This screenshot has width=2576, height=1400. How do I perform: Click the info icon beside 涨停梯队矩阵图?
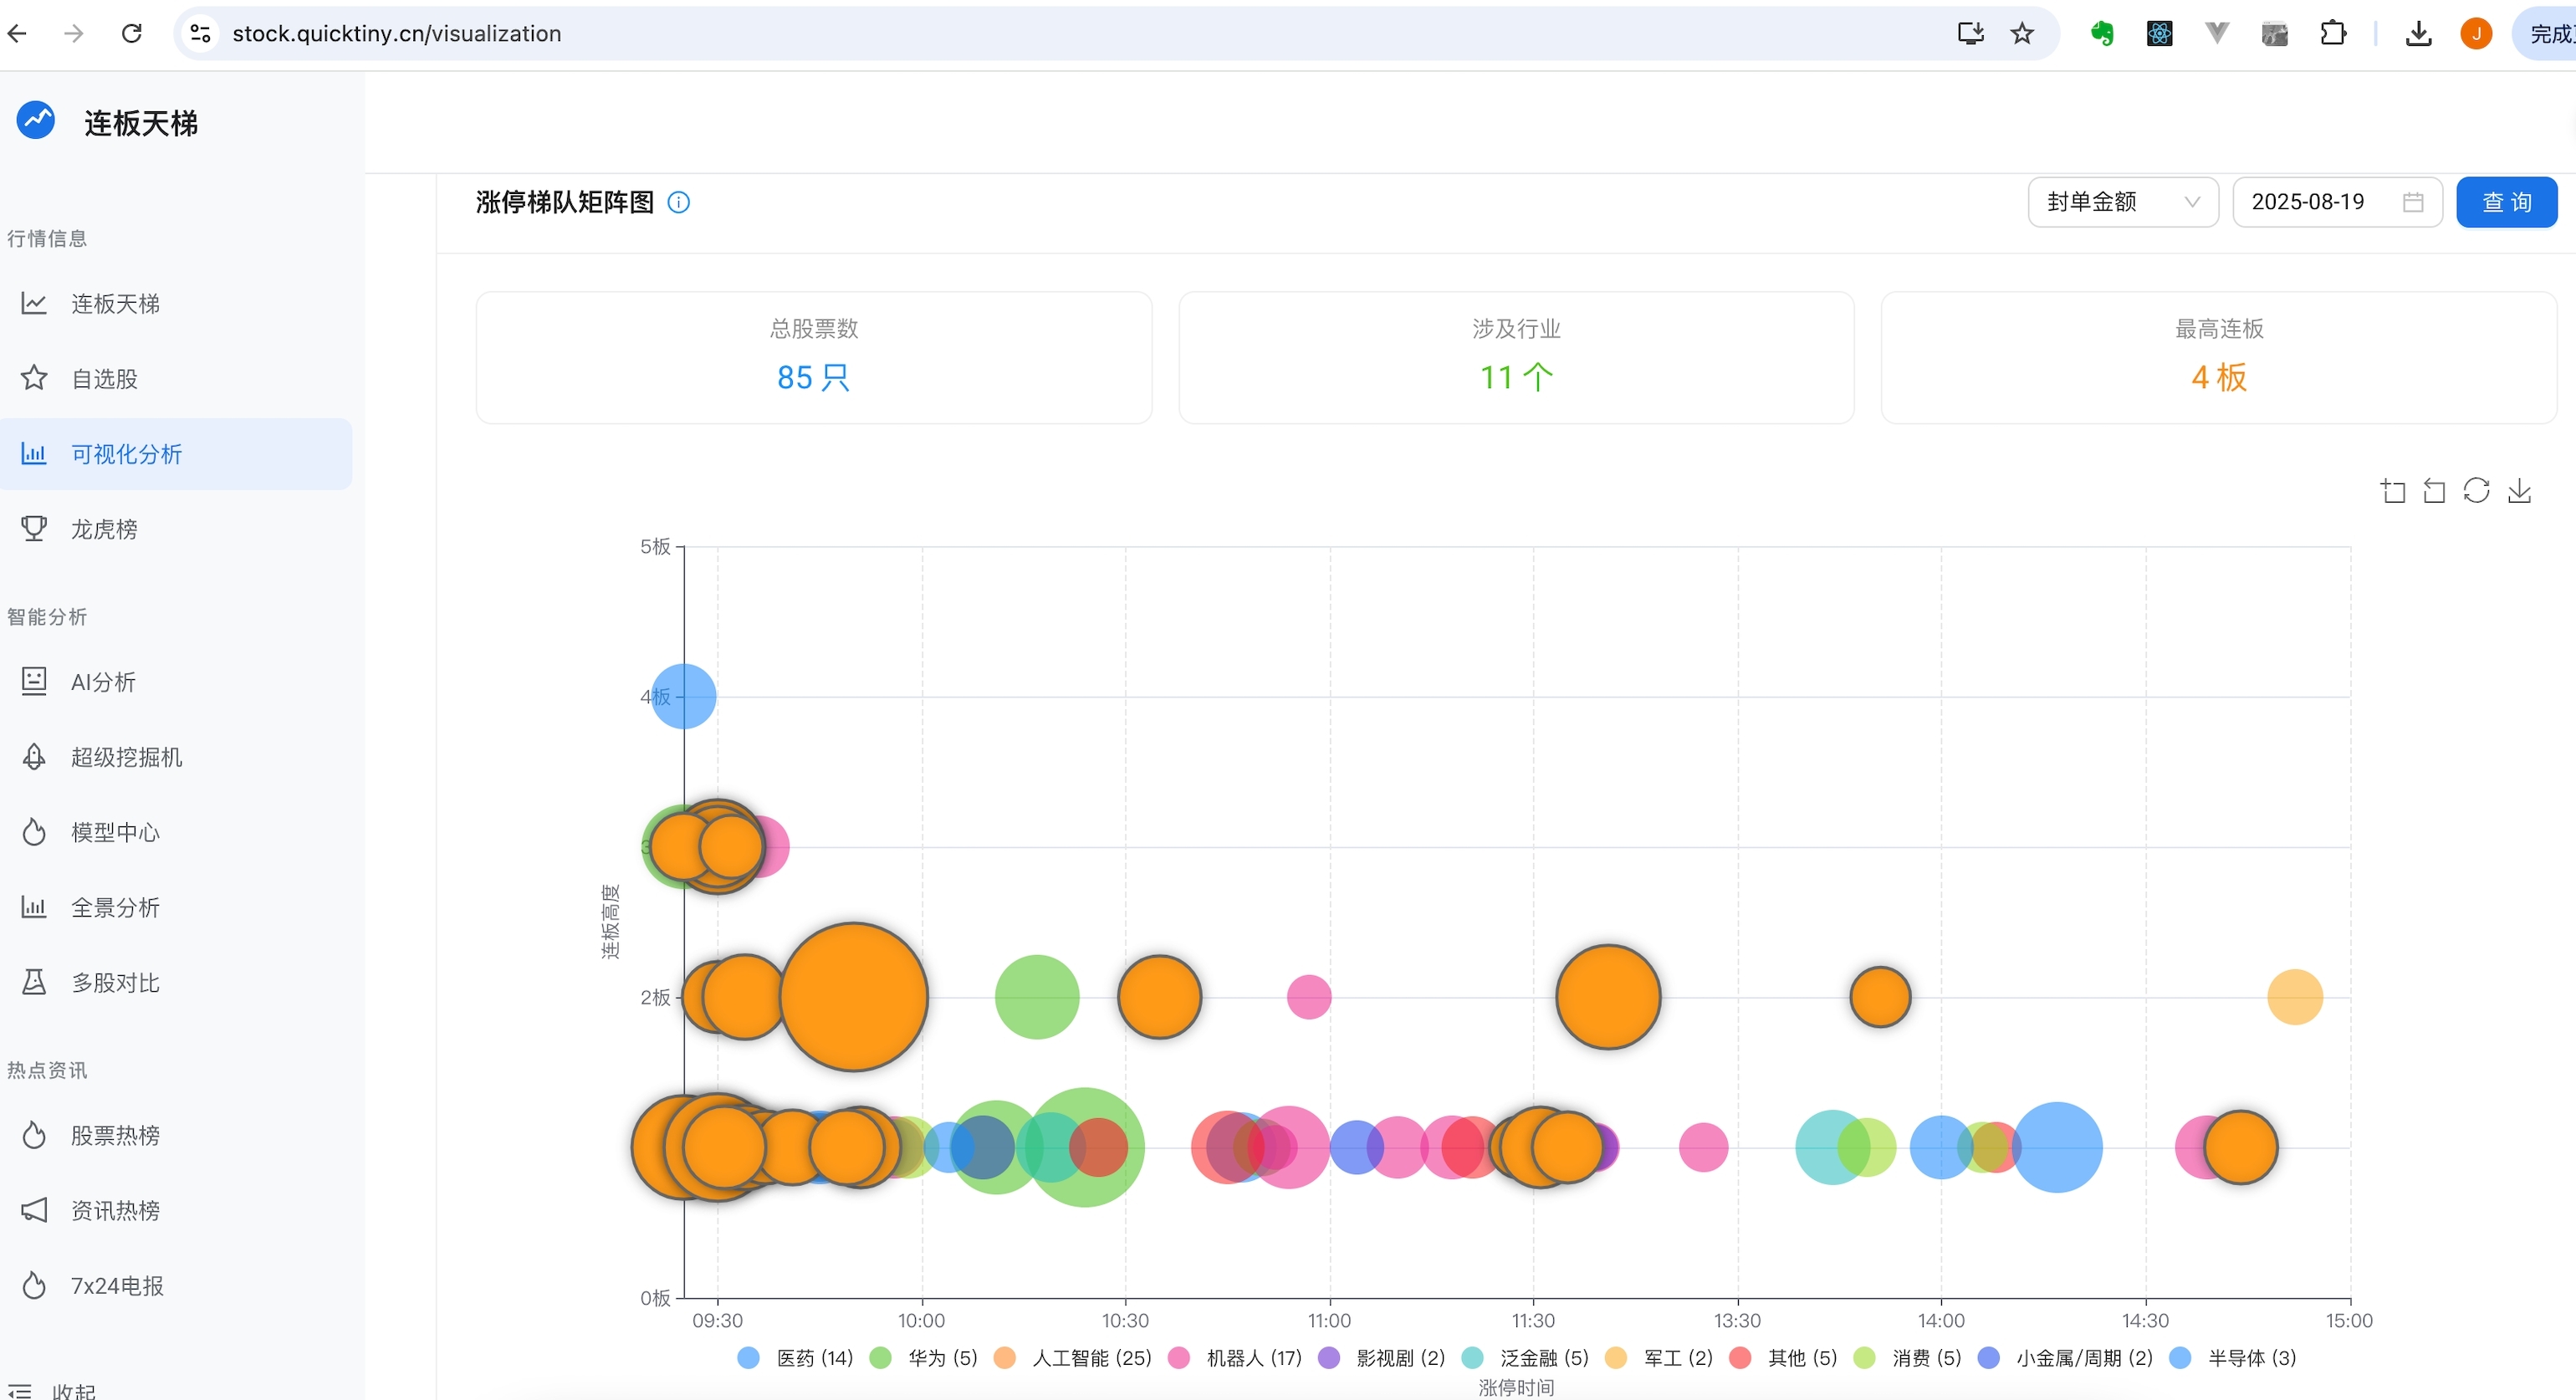pyautogui.click(x=678, y=202)
